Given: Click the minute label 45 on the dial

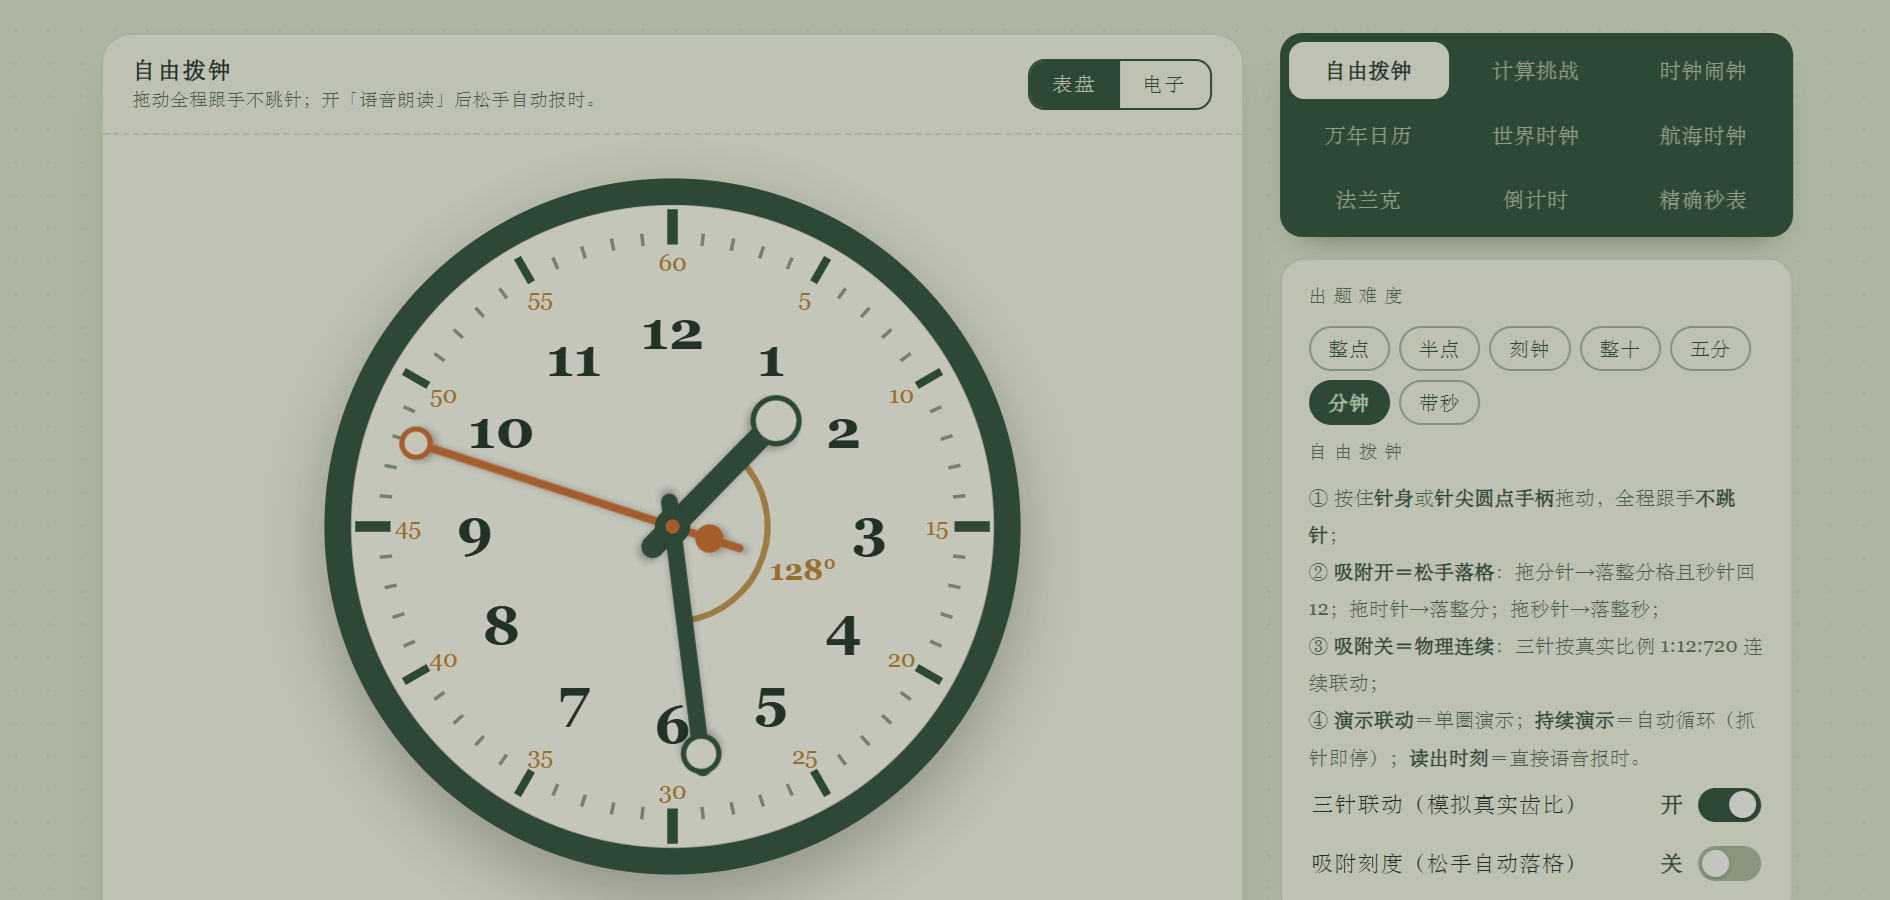Looking at the screenshot, I should [x=408, y=531].
